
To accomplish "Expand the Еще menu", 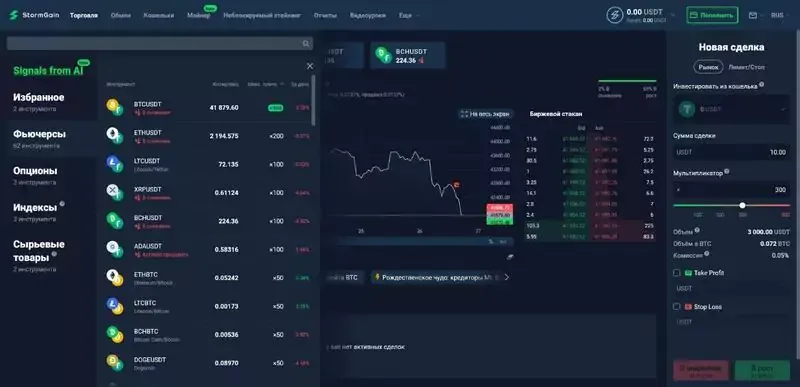I will pyautogui.click(x=408, y=15).
